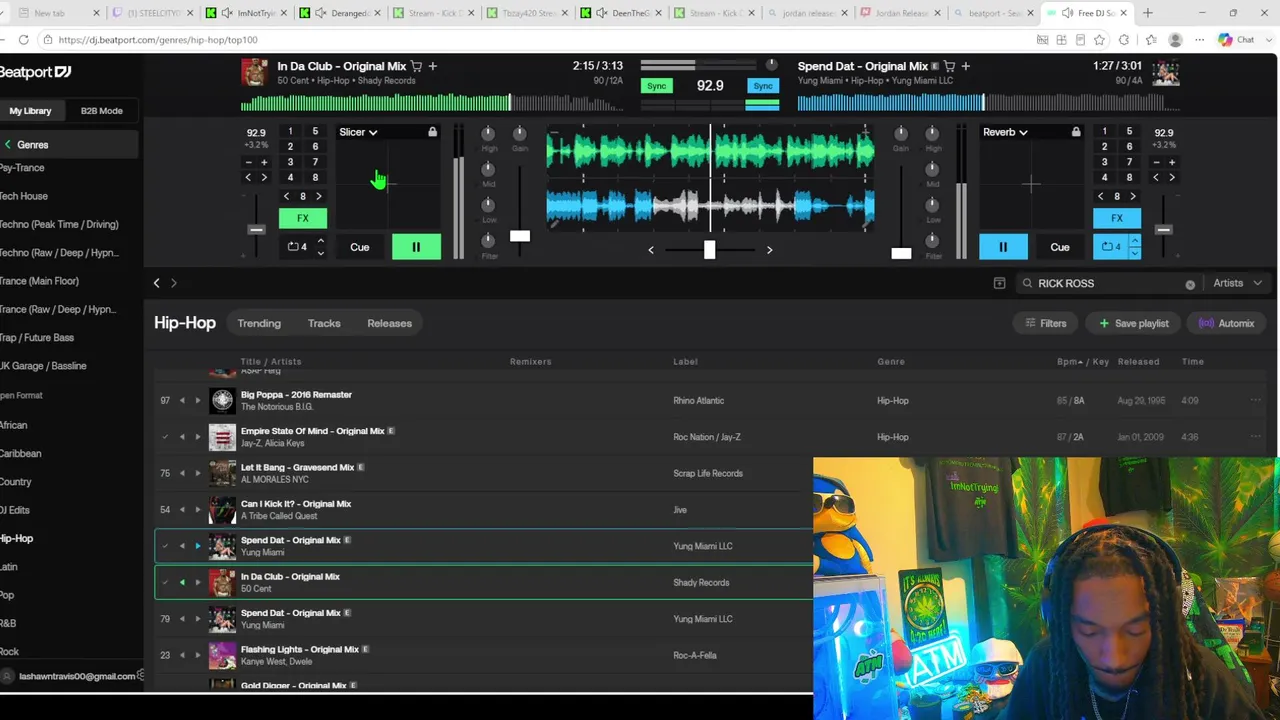This screenshot has height=720, width=1280.
Task: Go back in the browser panel
Action: 156,284
